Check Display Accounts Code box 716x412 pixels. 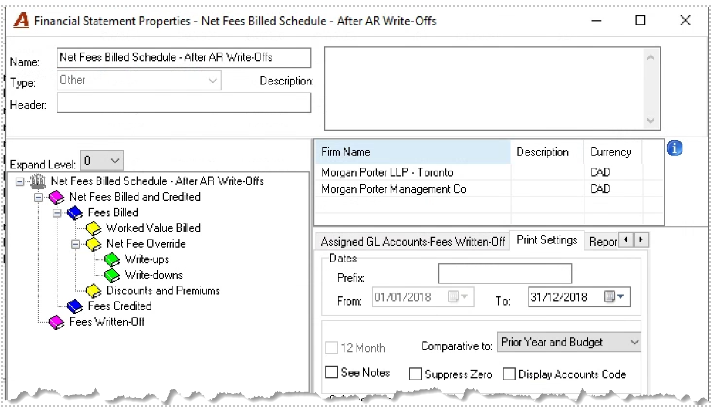(x=509, y=374)
